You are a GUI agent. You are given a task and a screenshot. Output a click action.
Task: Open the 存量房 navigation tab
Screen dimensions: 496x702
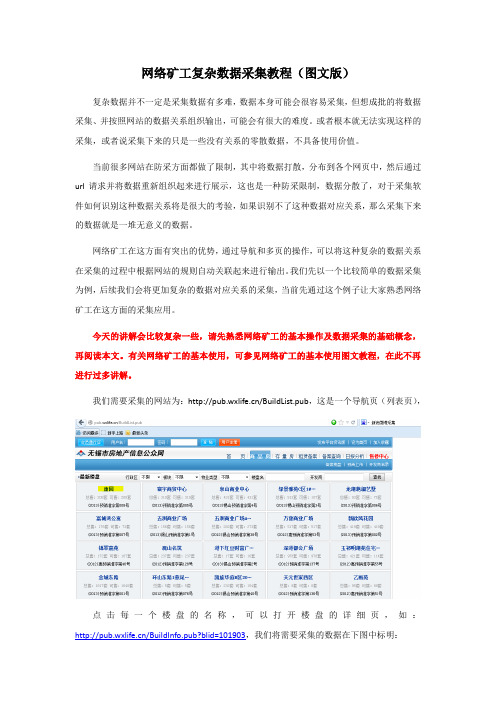click(x=284, y=456)
